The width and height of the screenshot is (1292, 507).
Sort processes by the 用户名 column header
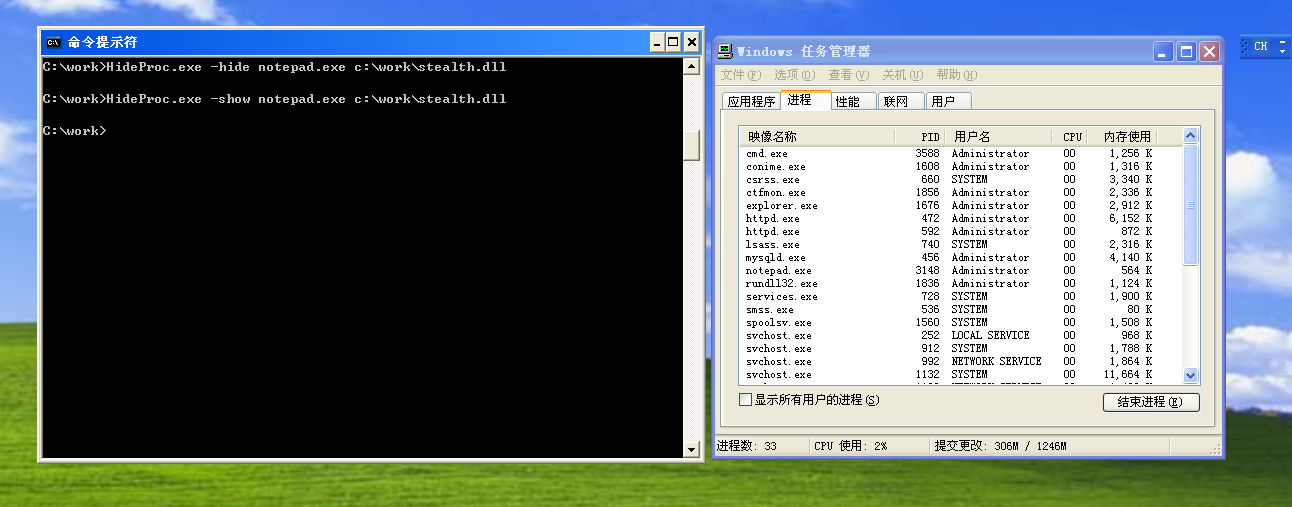coord(999,136)
